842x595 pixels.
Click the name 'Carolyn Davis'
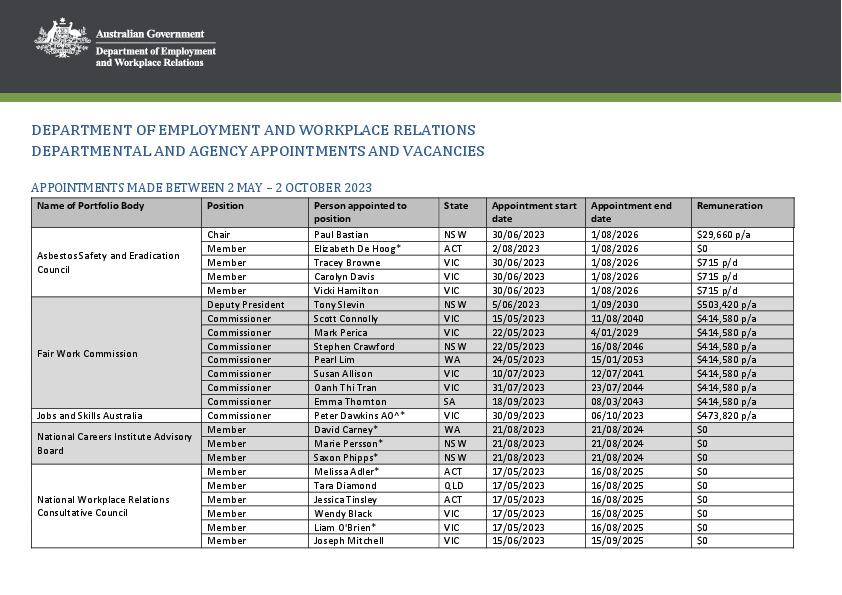(344, 277)
